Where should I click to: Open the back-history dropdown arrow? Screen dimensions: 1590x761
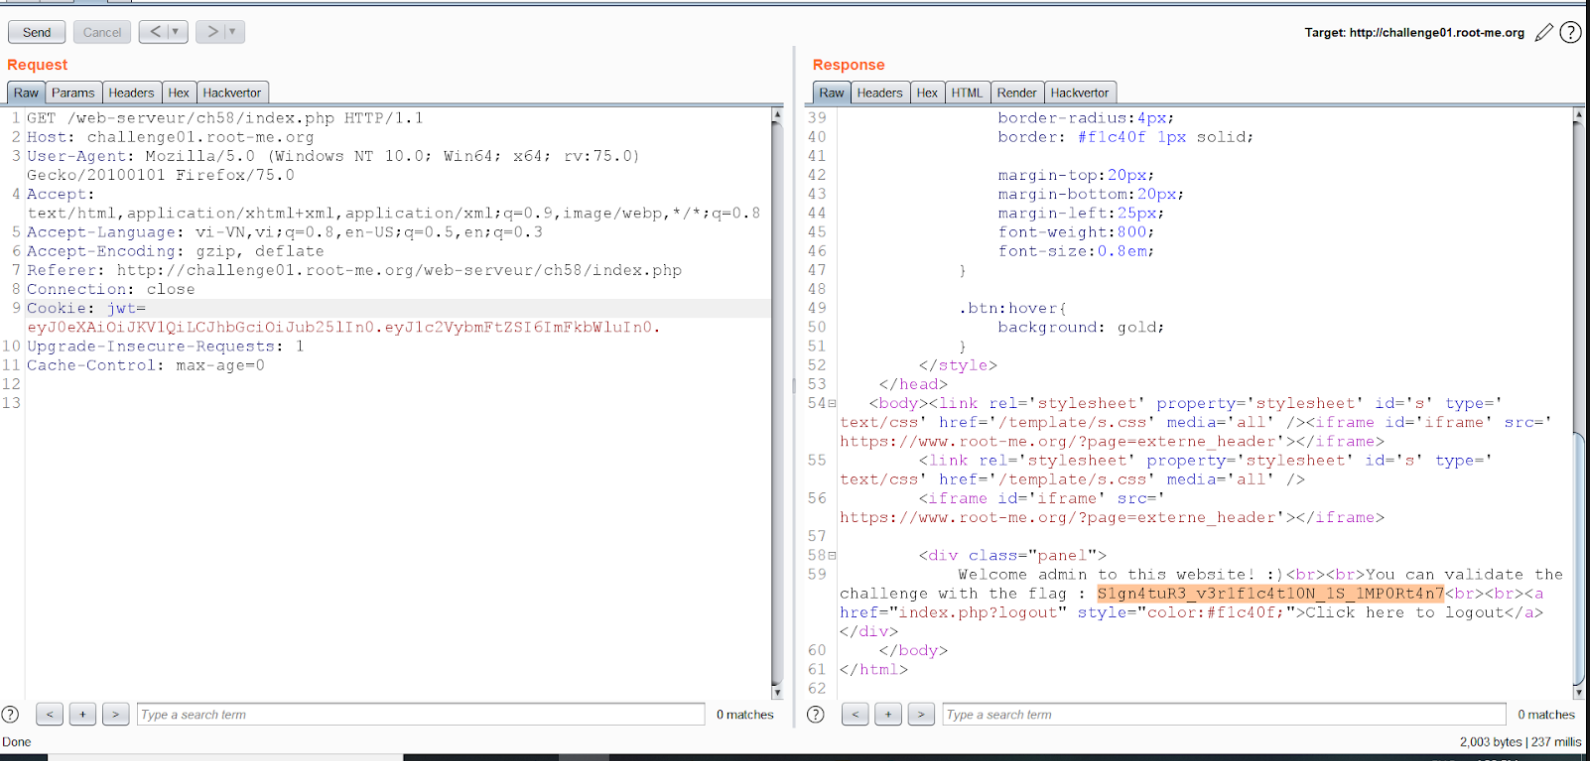click(x=175, y=32)
